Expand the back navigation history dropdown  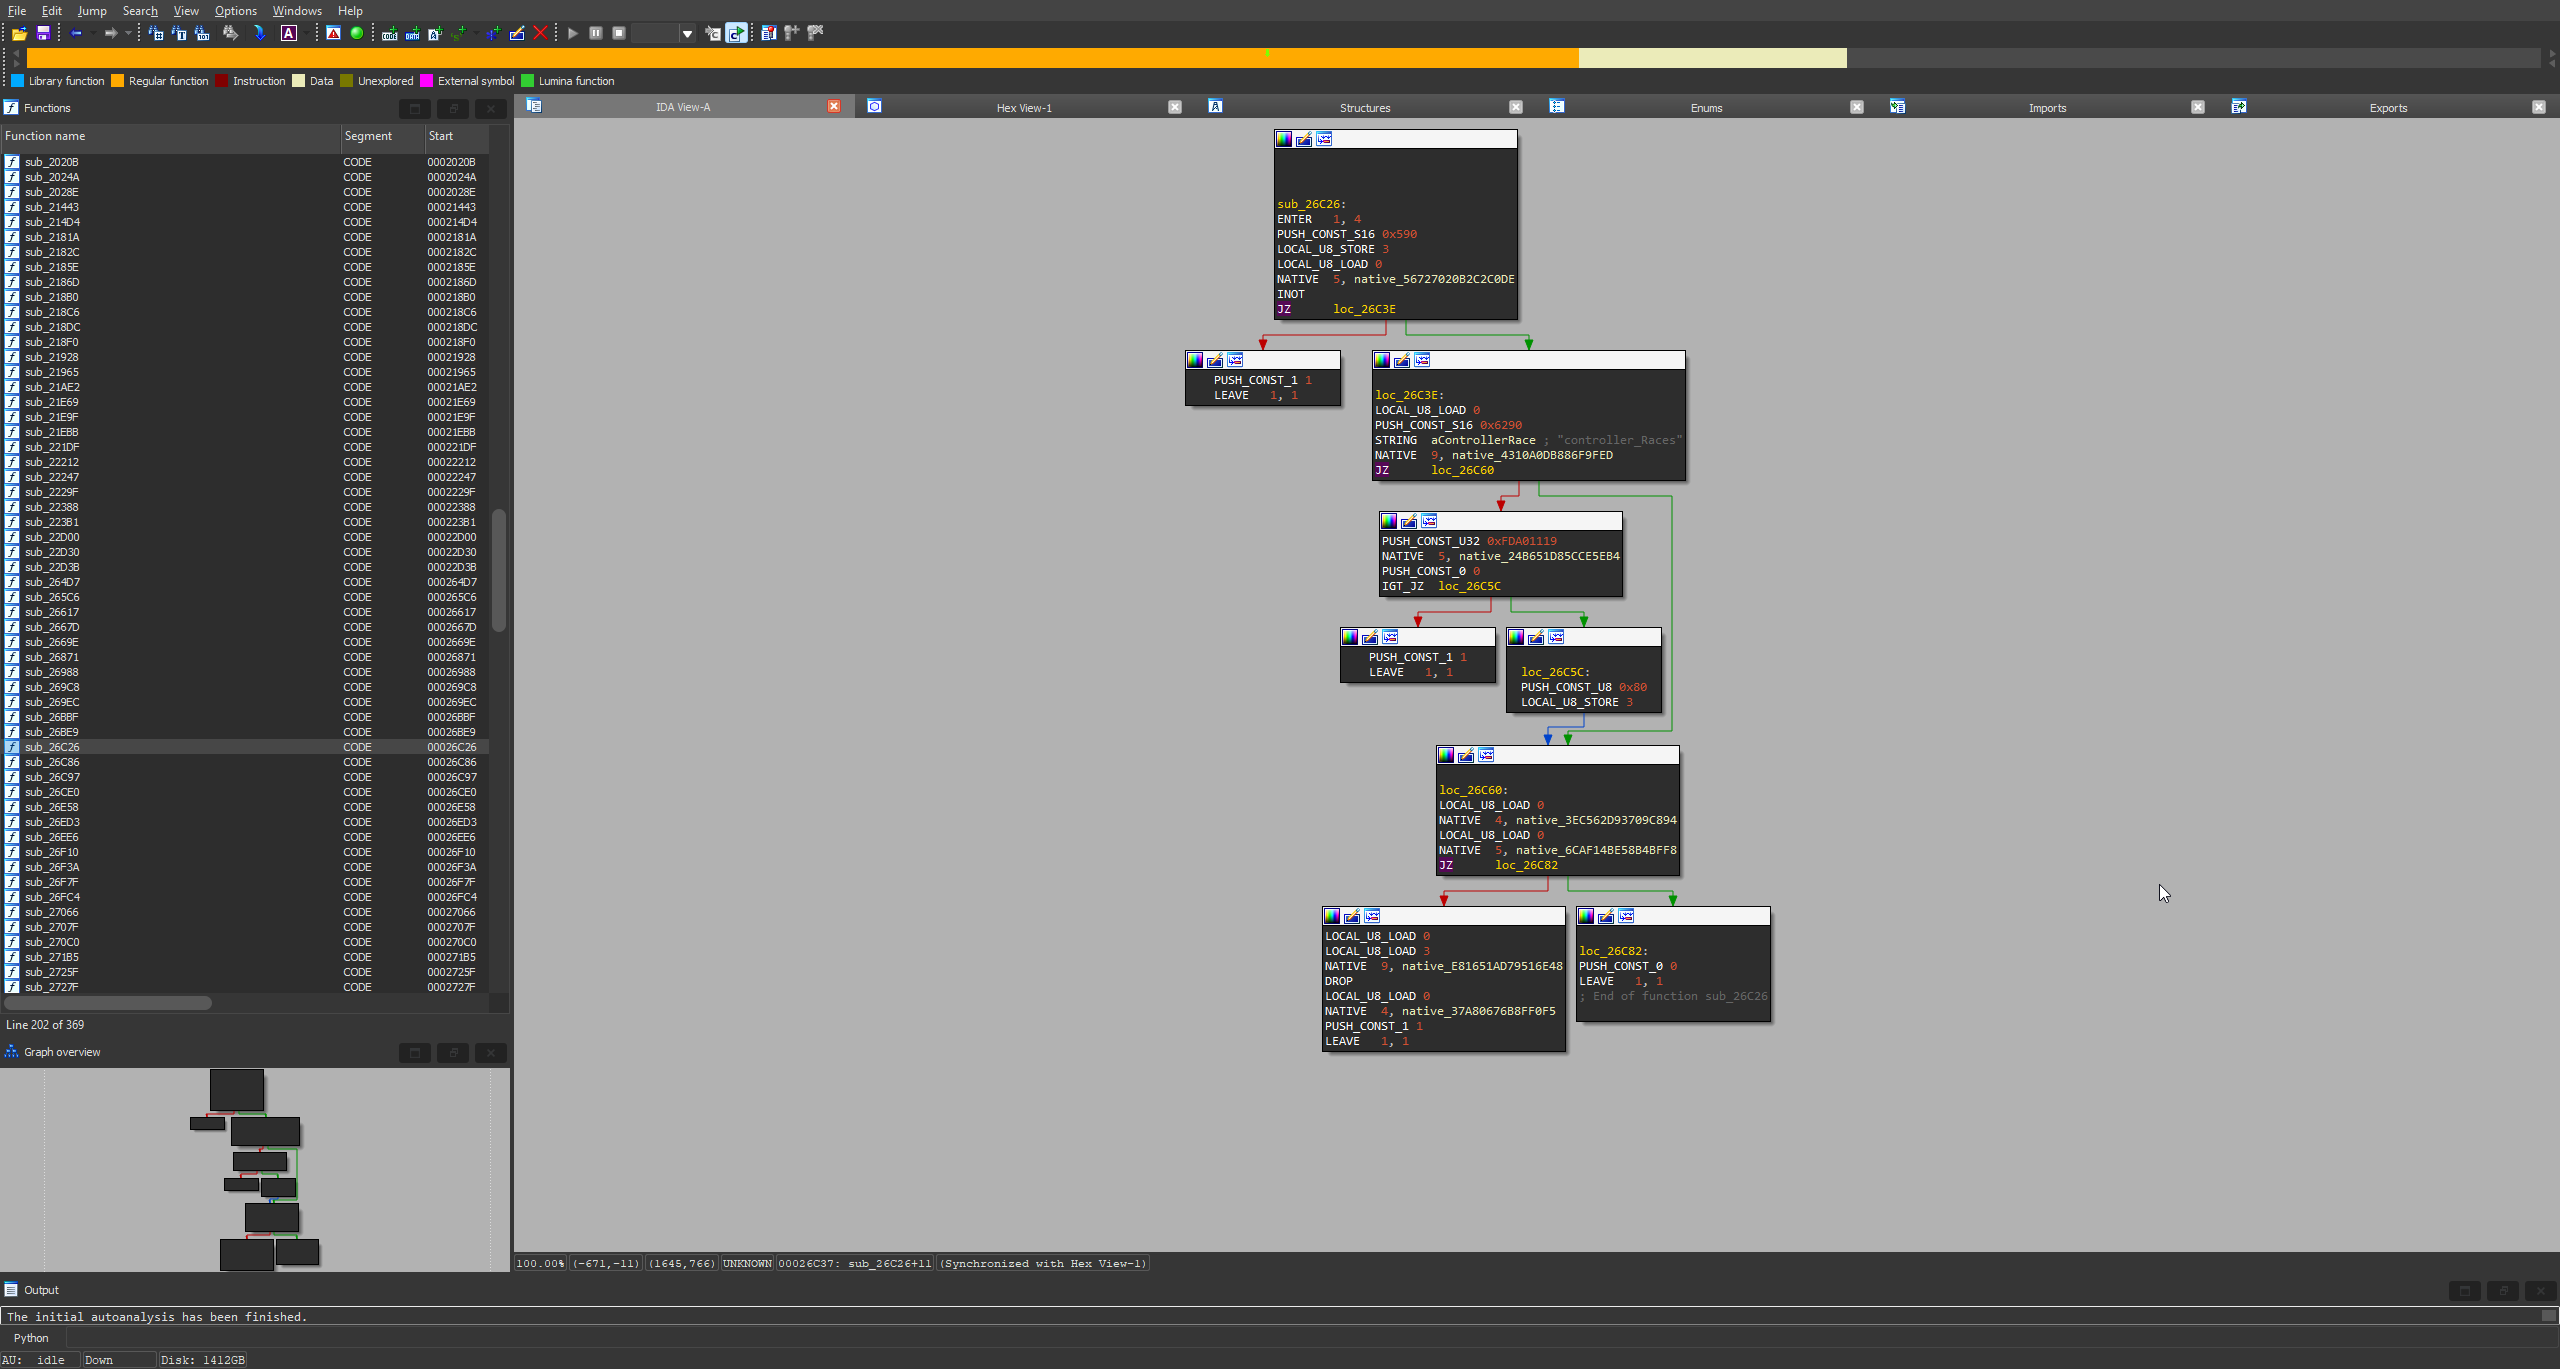point(92,33)
